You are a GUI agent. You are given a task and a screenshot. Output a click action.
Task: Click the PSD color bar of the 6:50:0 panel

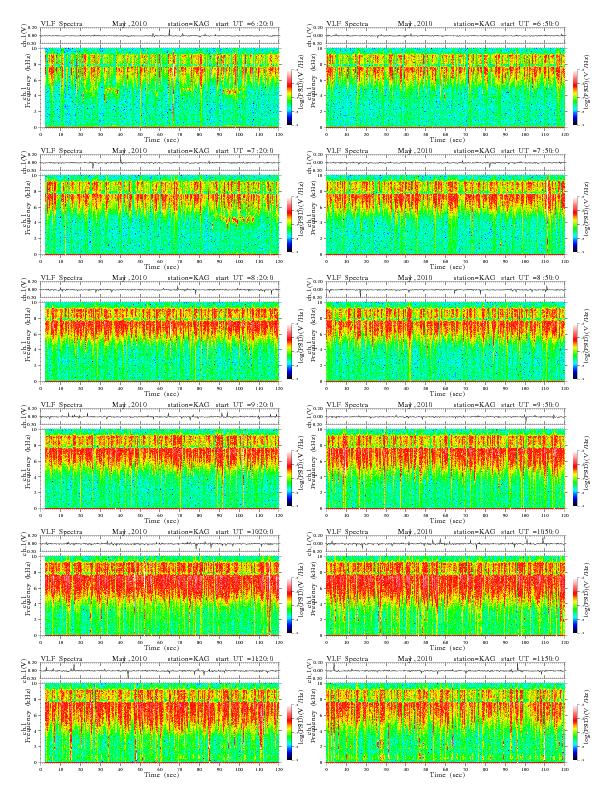point(575,97)
